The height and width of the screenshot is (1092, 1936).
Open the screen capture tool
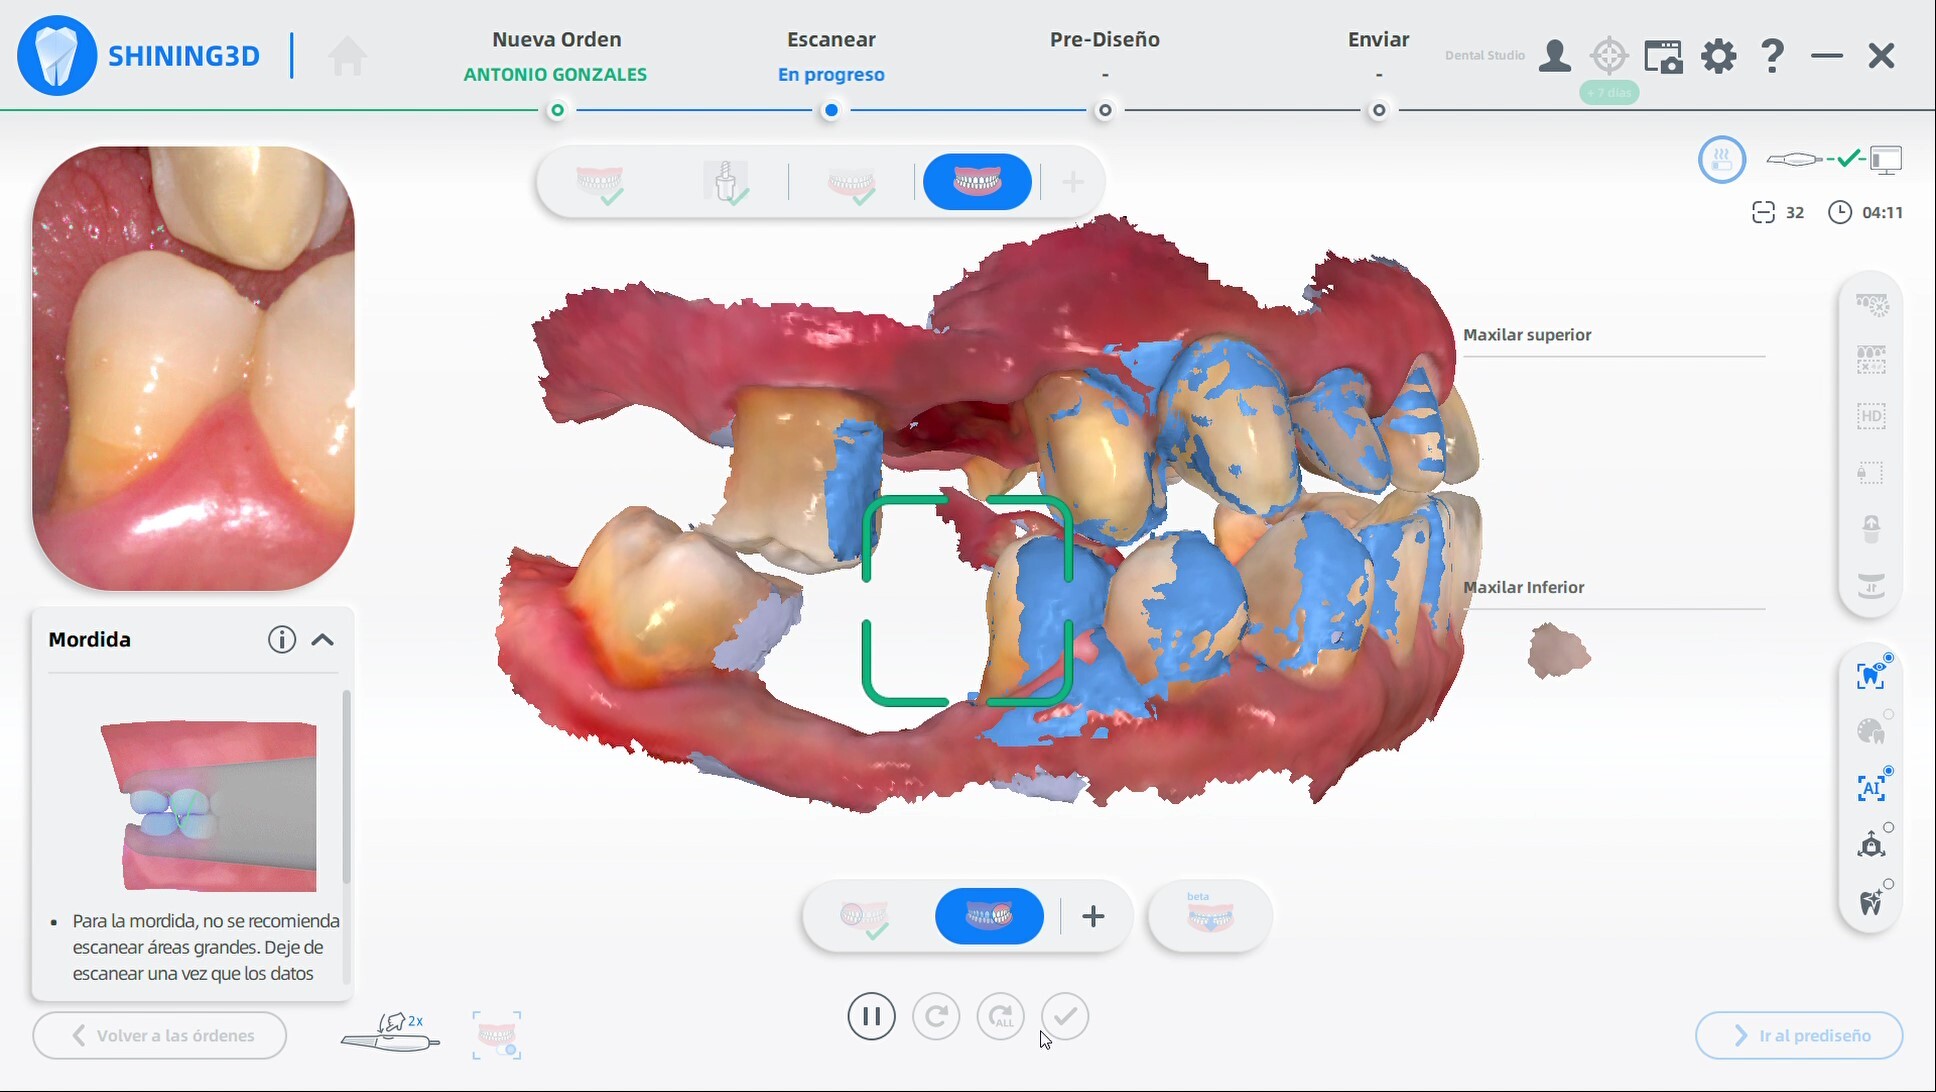(x=1663, y=55)
